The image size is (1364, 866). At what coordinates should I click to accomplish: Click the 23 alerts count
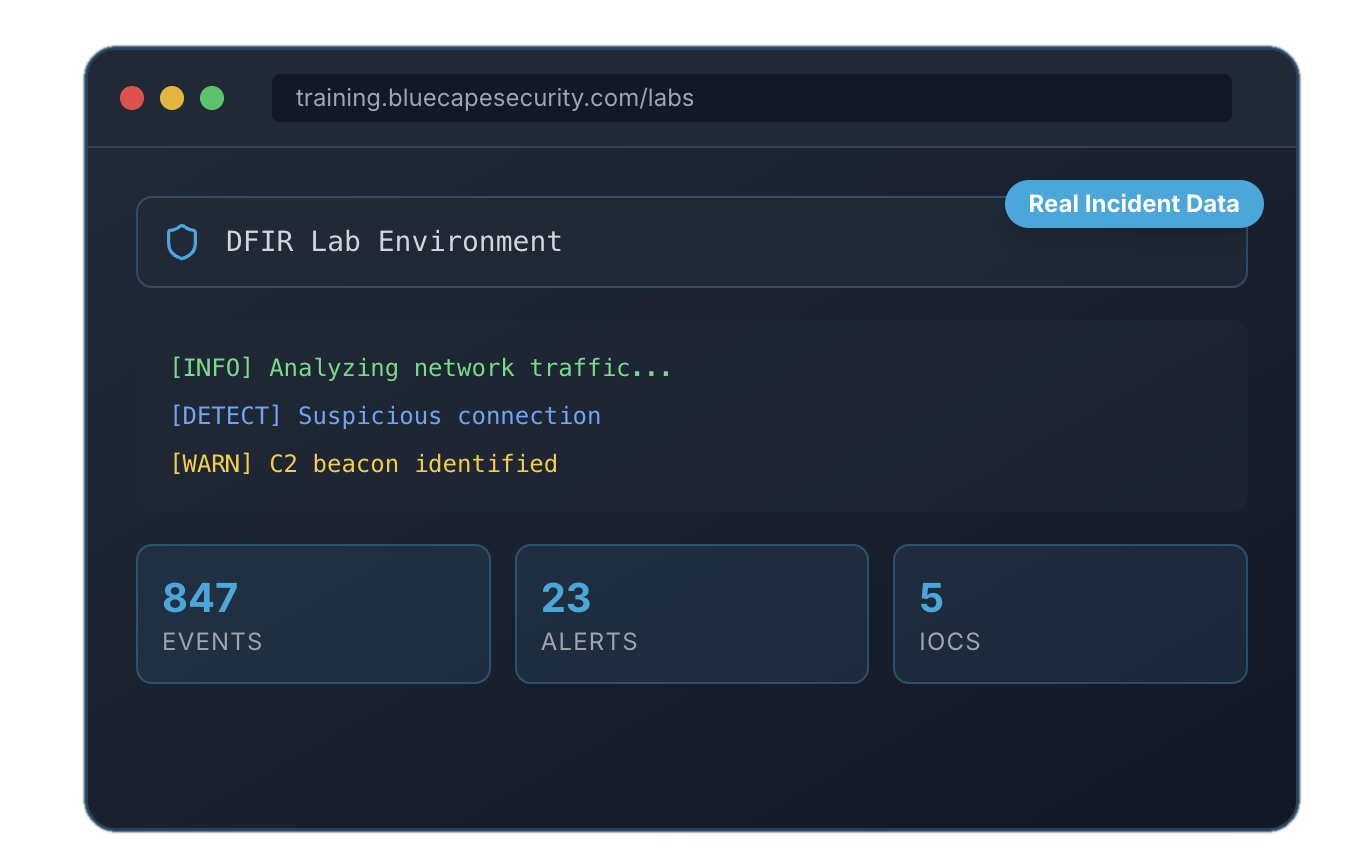click(x=566, y=598)
